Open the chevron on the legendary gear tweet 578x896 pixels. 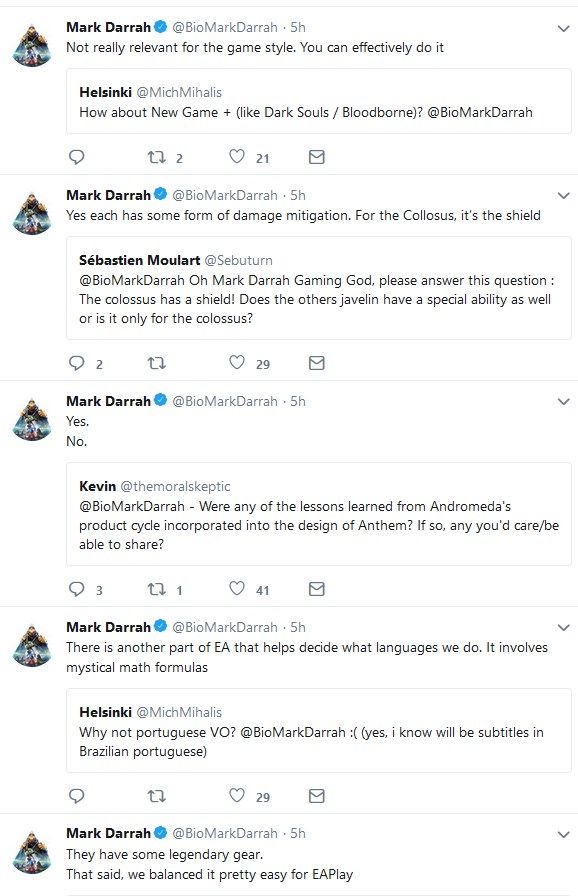[x=562, y=833]
